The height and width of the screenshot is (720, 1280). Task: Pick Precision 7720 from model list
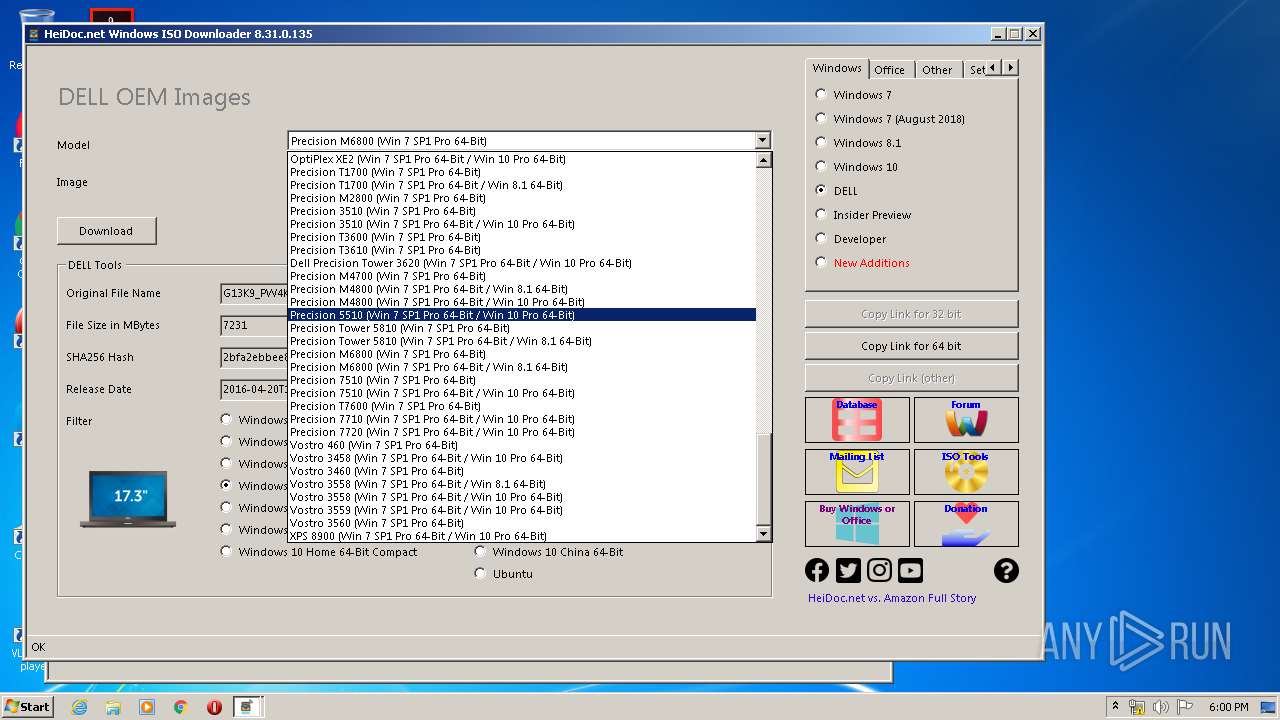tap(522, 432)
